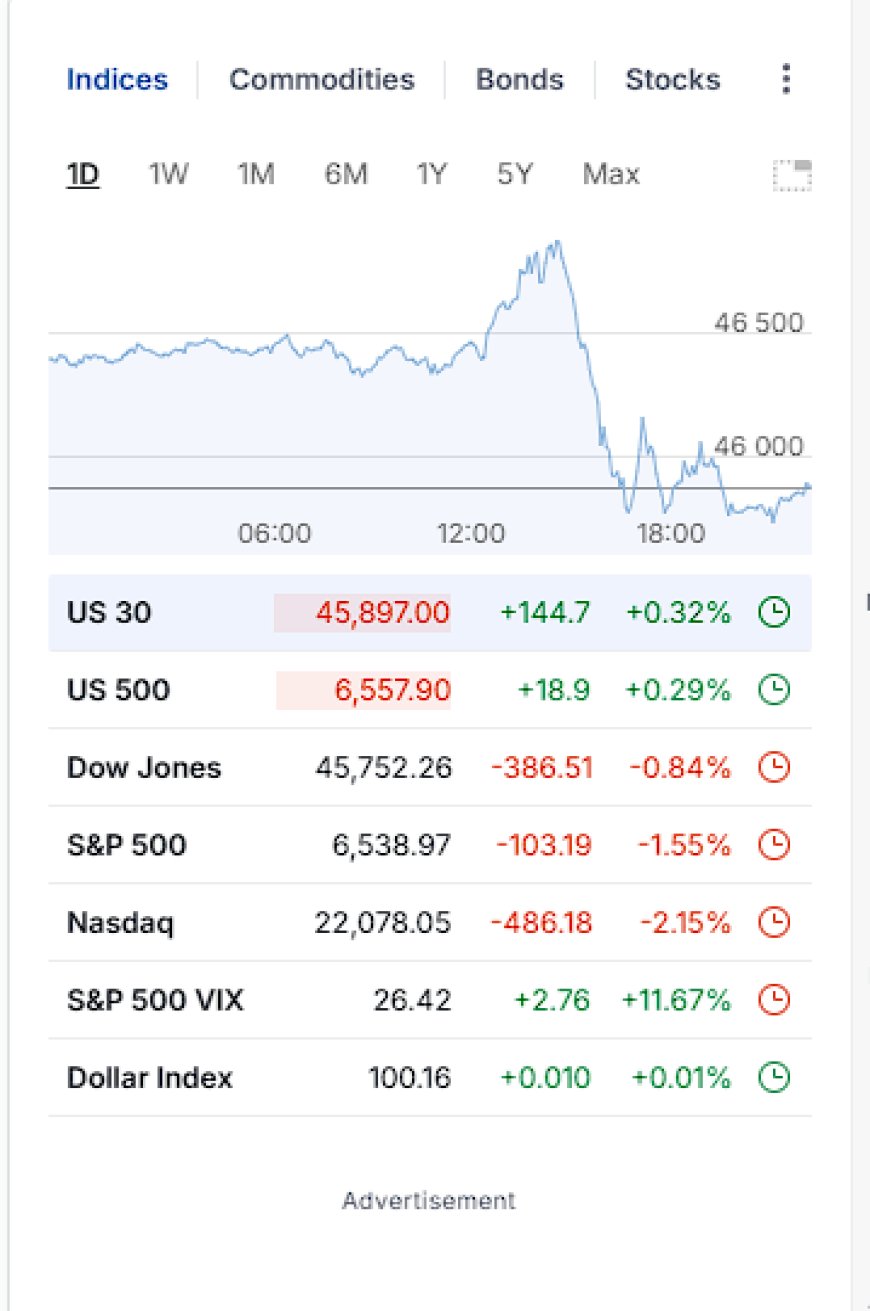The height and width of the screenshot is (1311, 870).
Task: Open the Stocks tab
Action: (672, 79)
